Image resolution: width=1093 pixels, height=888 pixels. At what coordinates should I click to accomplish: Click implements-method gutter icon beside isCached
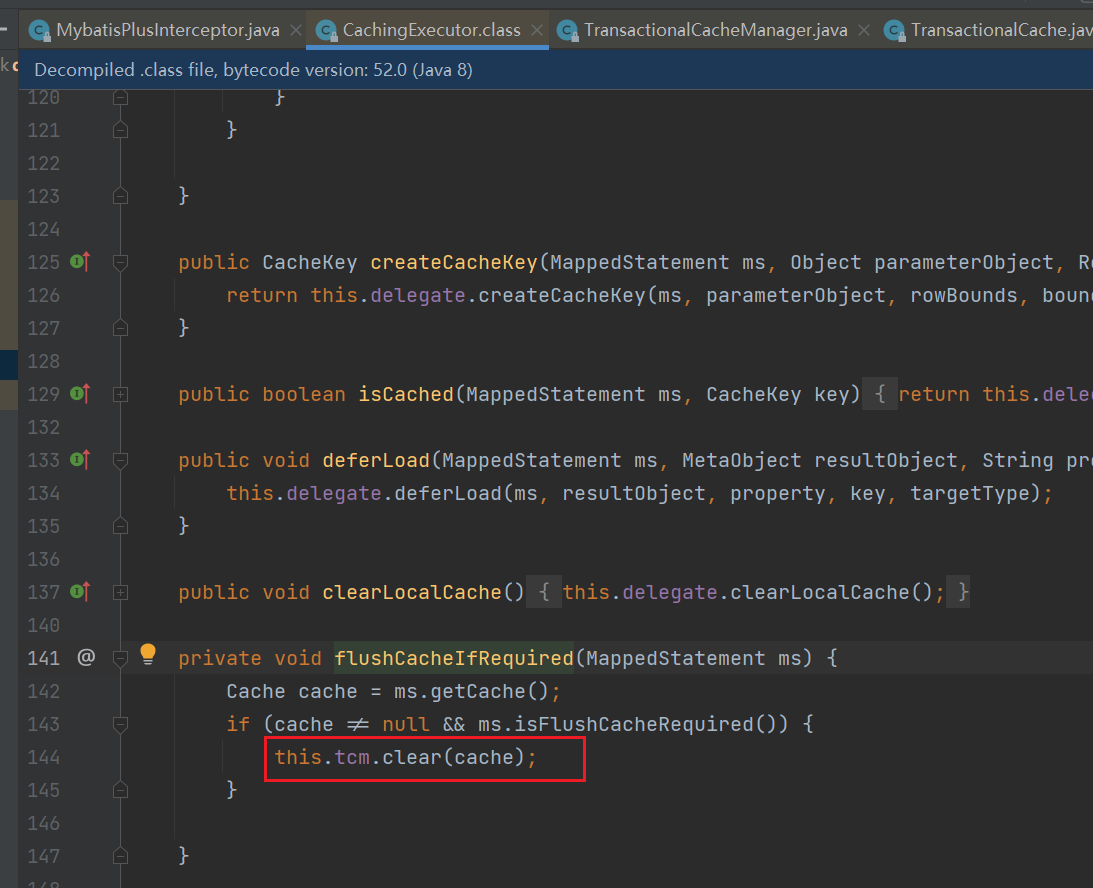pyautogui.click(x=80, y=394)
